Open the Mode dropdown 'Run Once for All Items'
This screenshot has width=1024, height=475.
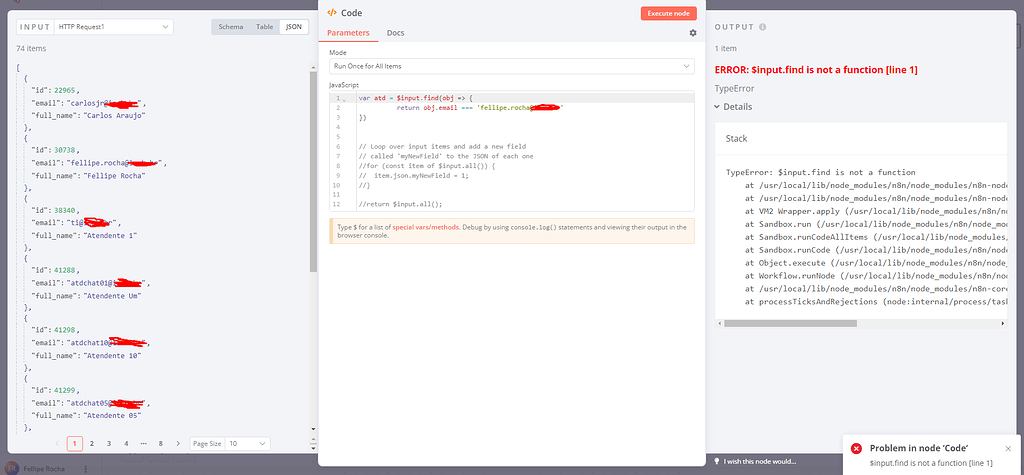[x=511, y=66]
